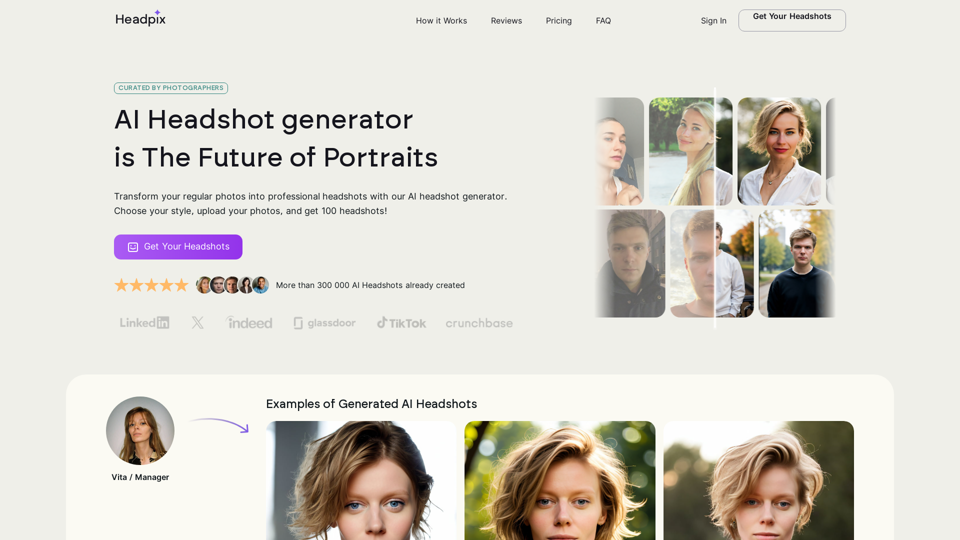Open the How it Works menu item
Image resolution: width=960 pixels, height=540 pixels.
(441, 21)
